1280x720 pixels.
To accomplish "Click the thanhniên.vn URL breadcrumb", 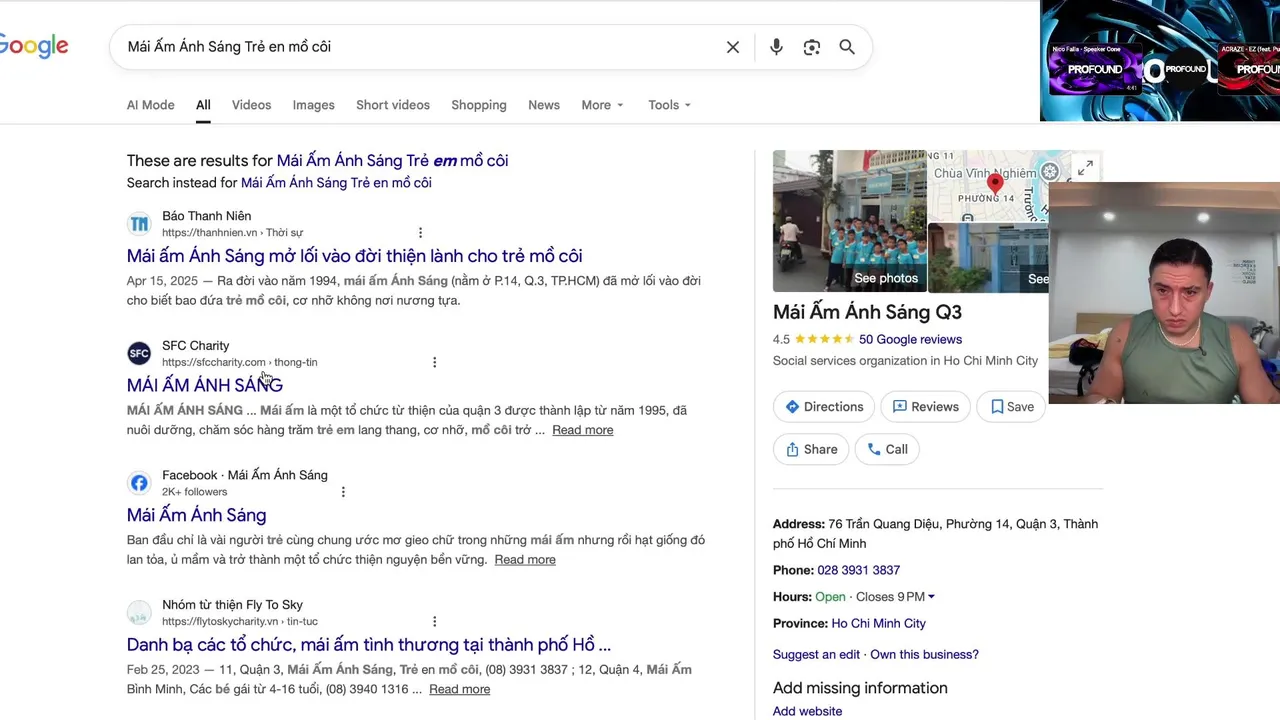I will tap(232, 233).
